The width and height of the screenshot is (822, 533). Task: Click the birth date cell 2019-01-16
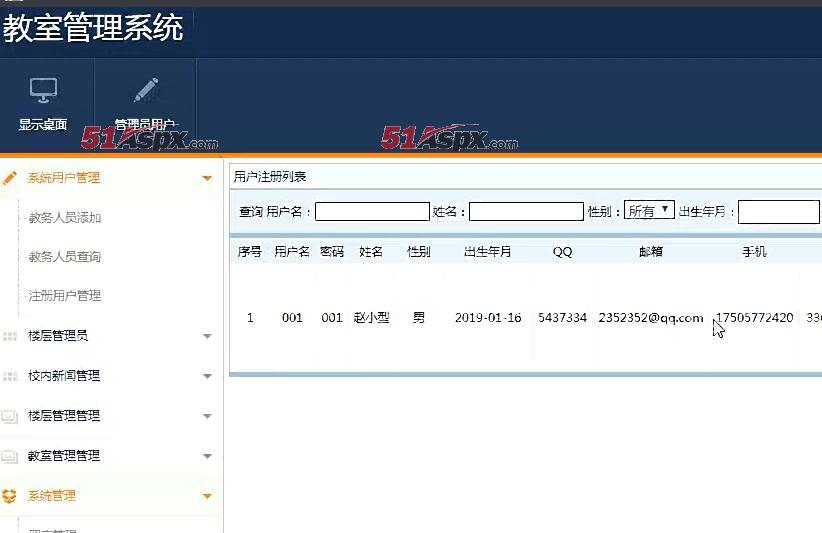coord(488,318)
